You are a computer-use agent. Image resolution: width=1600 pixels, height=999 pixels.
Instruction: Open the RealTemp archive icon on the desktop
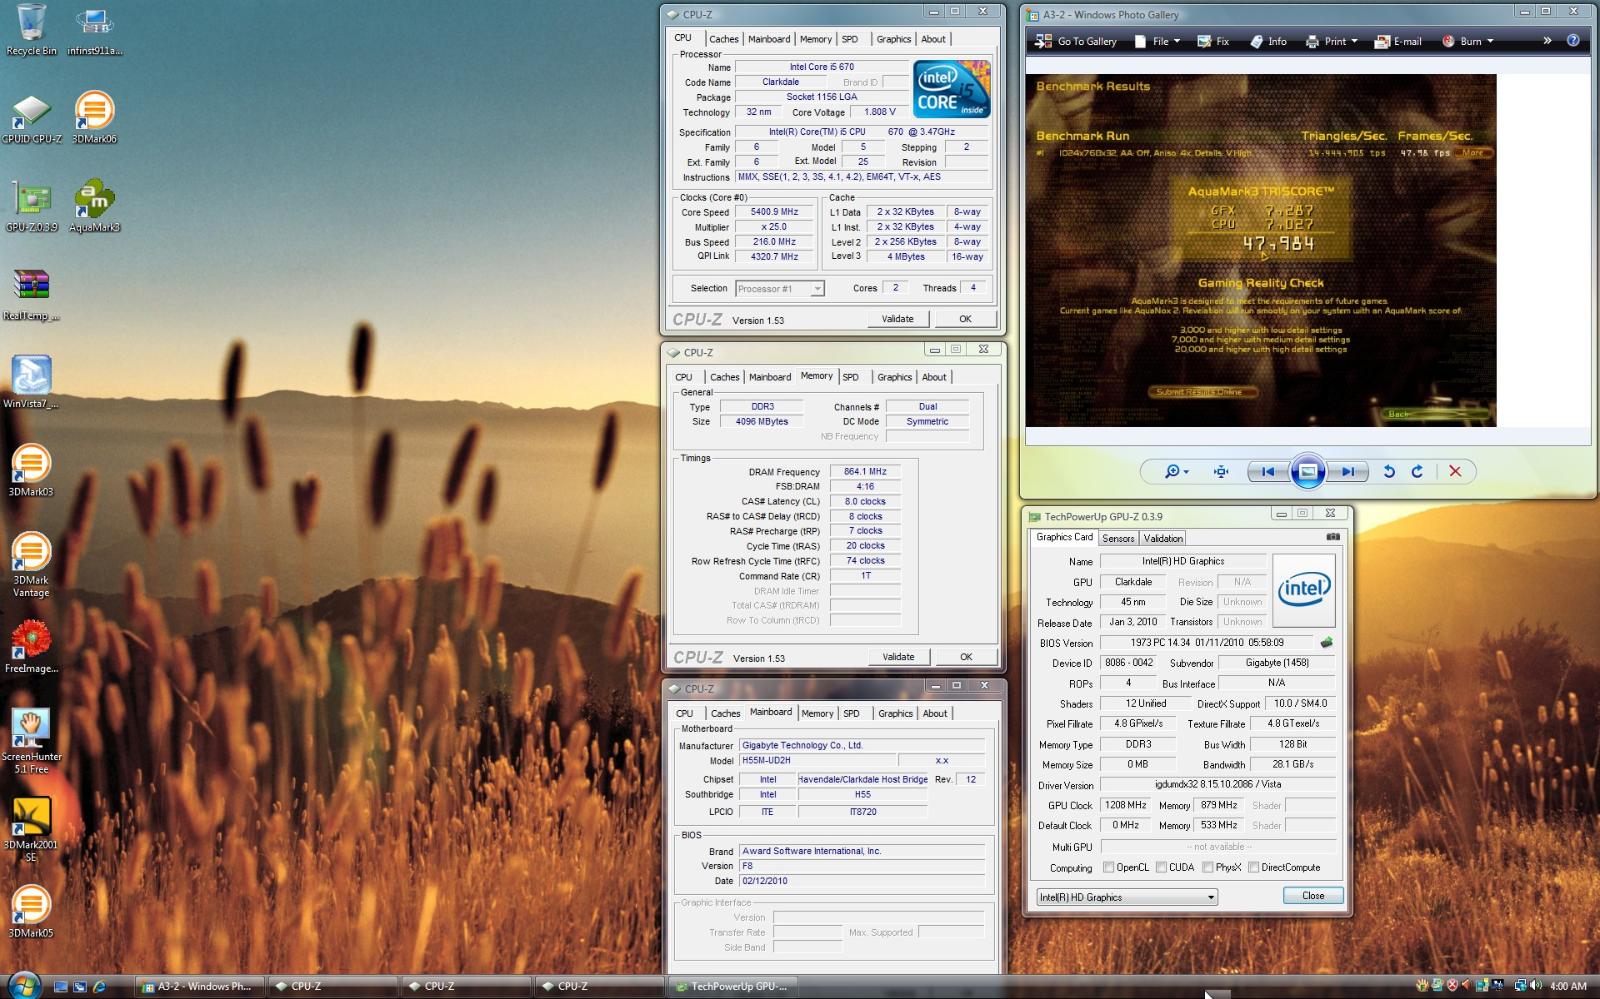click(x=31, y=294)
